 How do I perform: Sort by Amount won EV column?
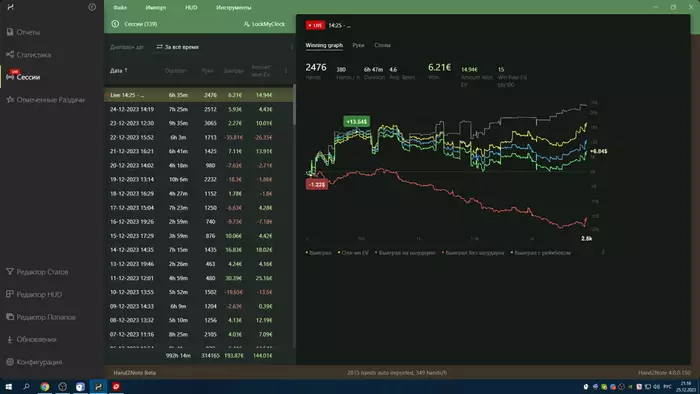tap(261, 71)
